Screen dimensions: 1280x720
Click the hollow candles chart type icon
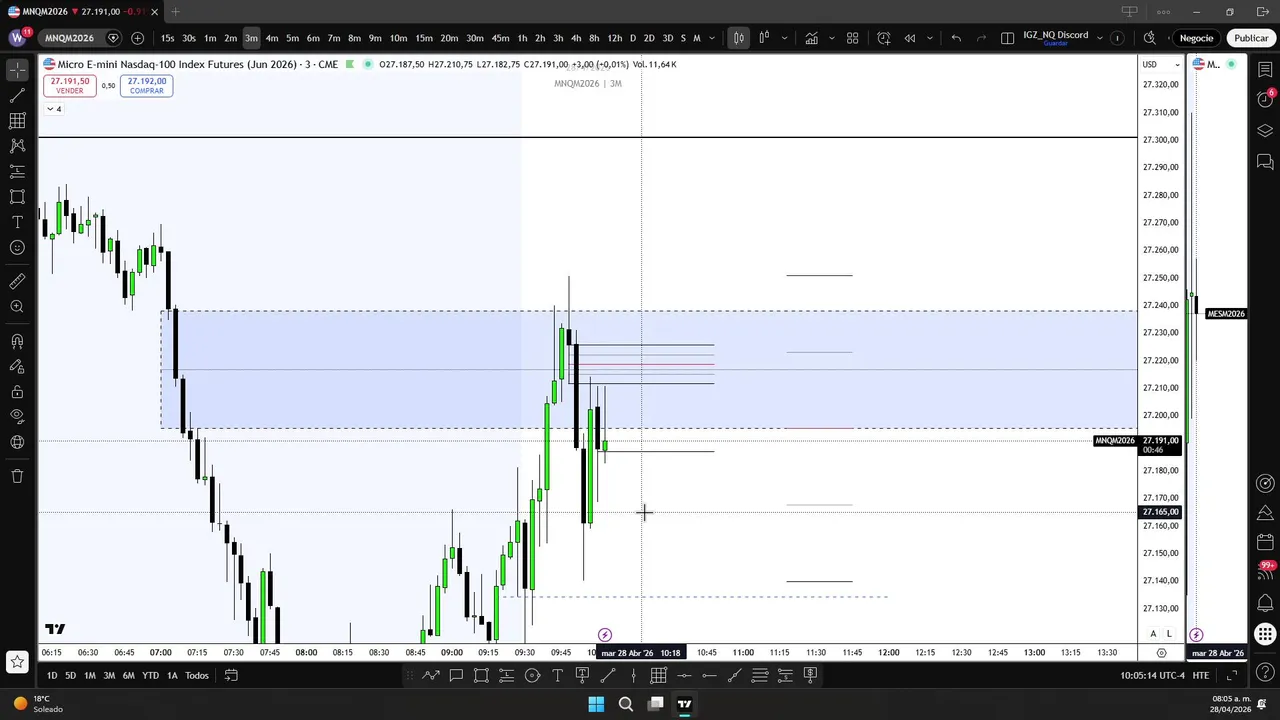[764, 38]
